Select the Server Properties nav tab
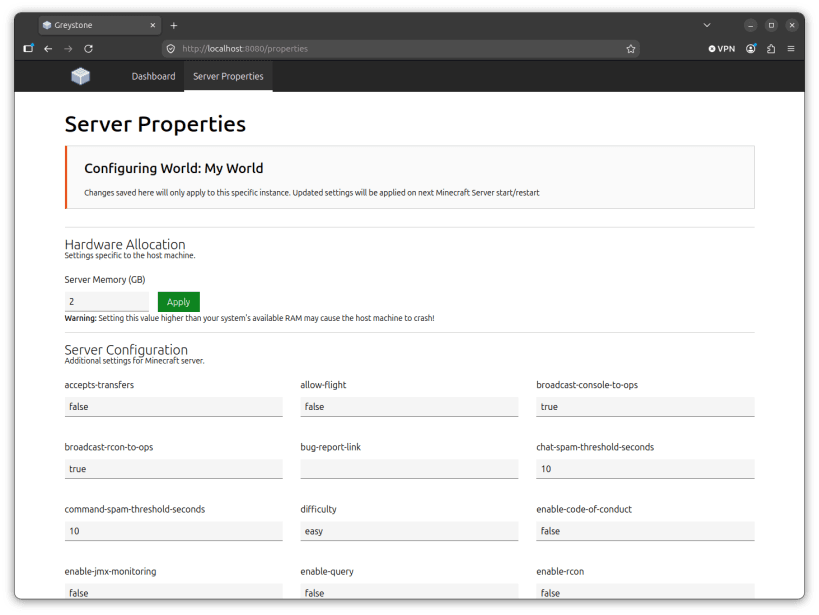Viewport: 819px width, 615px height. [228, 76]
